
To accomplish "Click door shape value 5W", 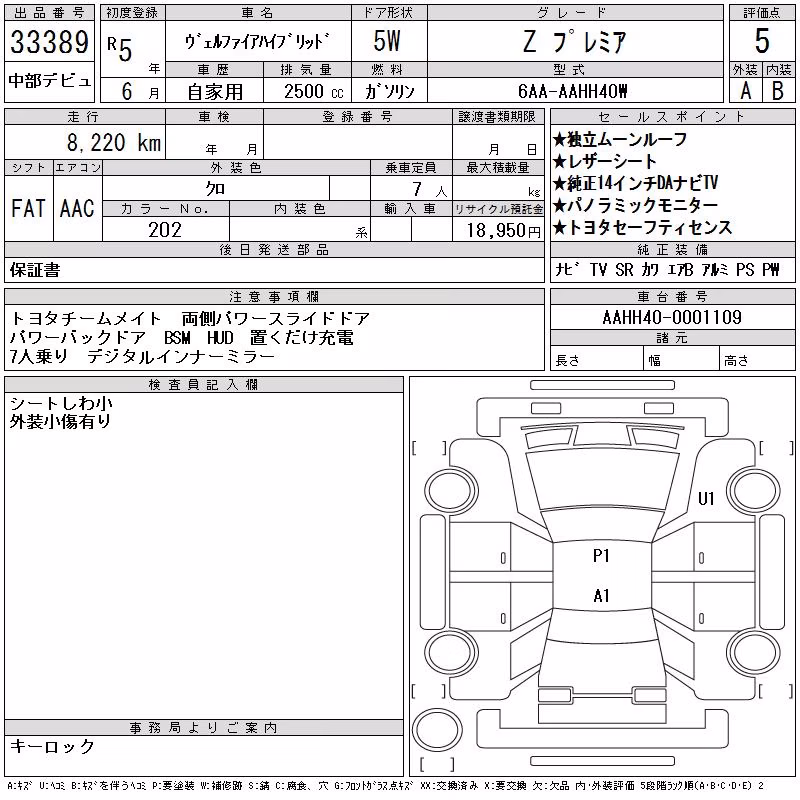I will click(x=387, y=41).
